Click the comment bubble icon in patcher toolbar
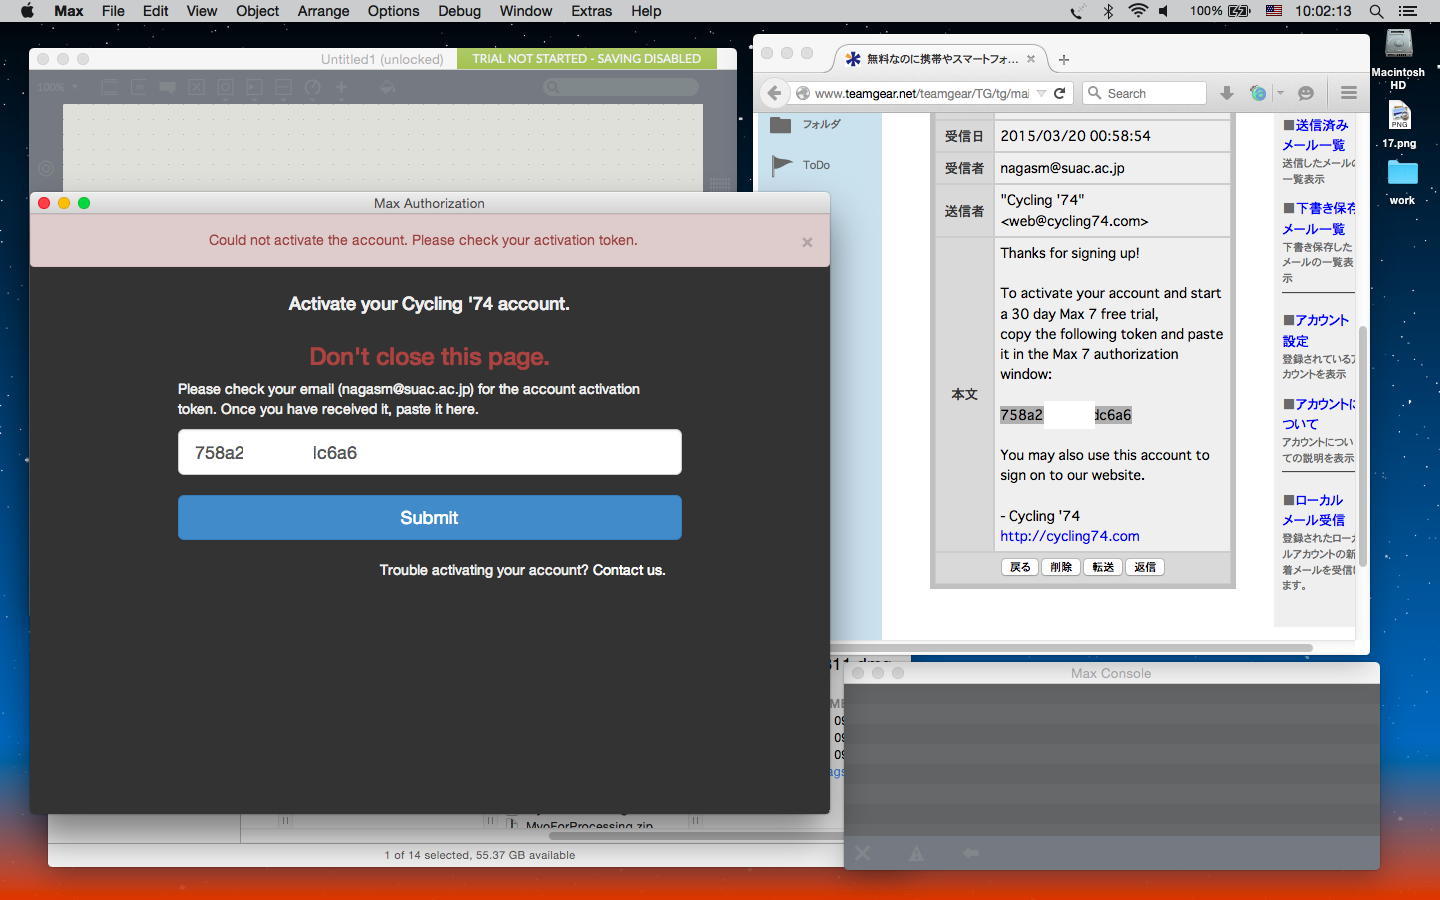1440x900 pixels. coord(168,87)
